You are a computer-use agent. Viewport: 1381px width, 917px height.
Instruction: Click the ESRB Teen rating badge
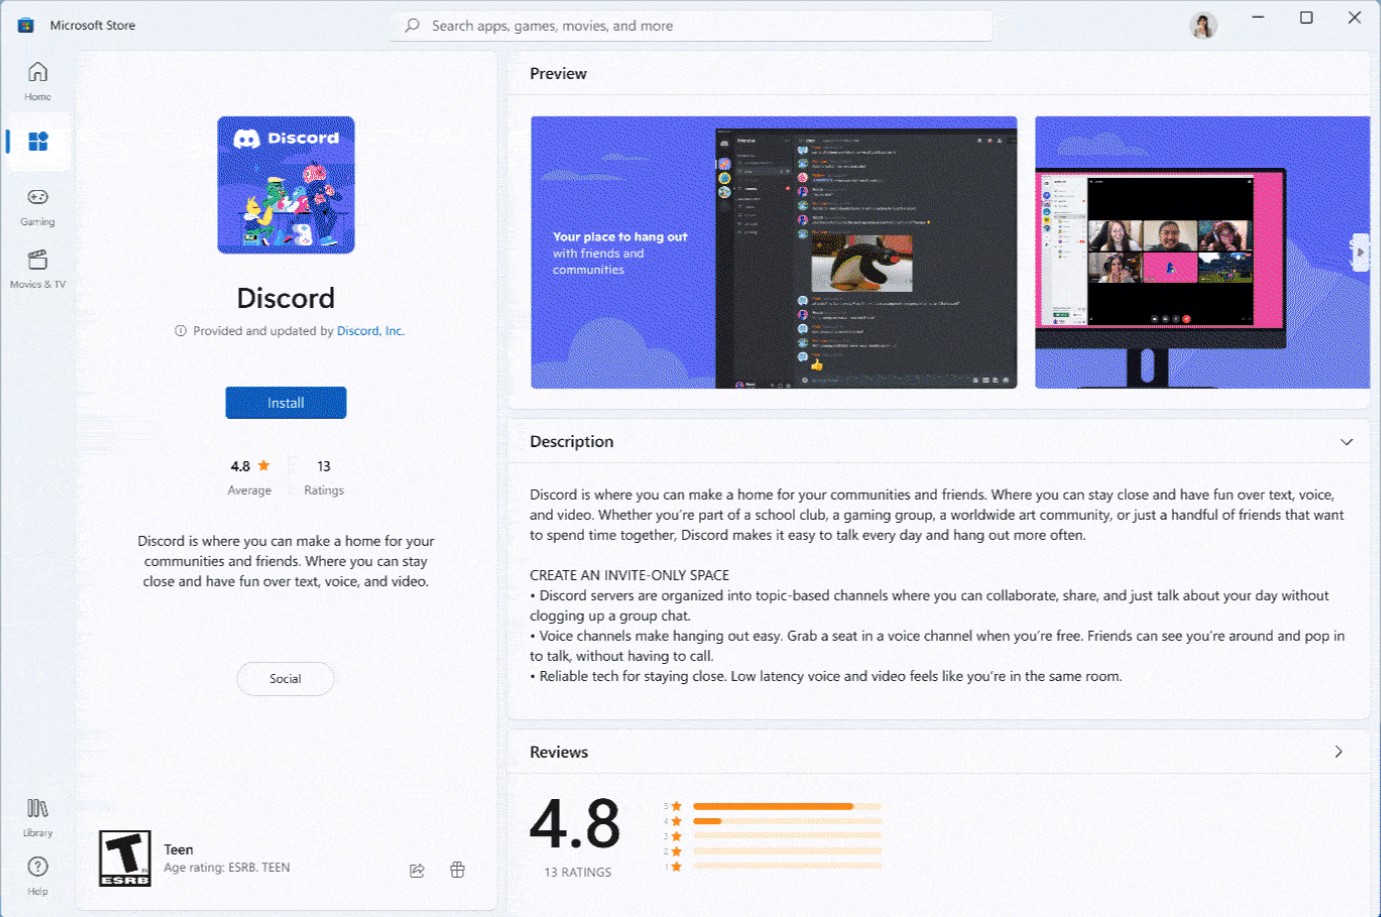(x=125, y=858)
